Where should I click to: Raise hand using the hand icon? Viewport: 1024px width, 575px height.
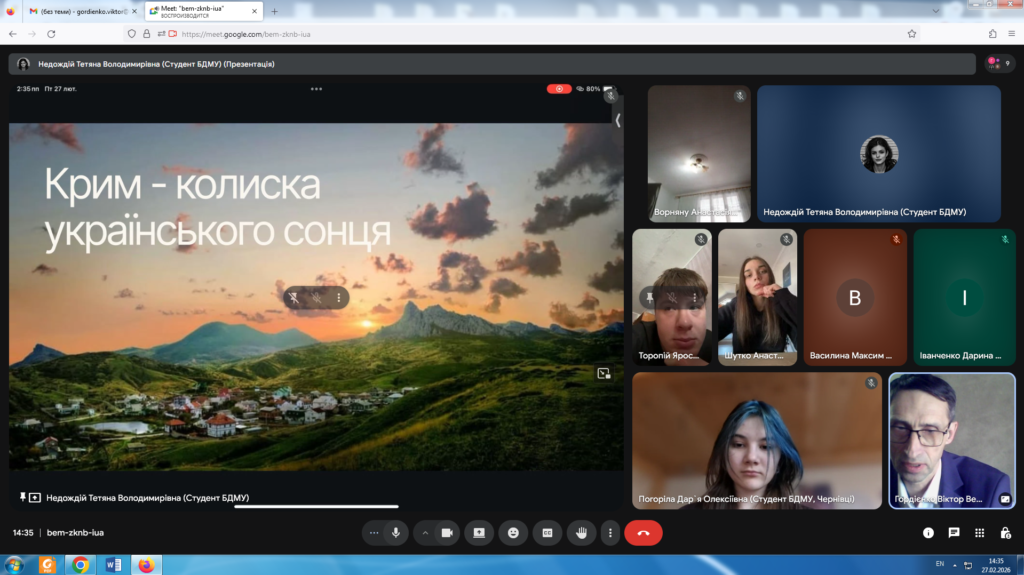pos(581,533)
